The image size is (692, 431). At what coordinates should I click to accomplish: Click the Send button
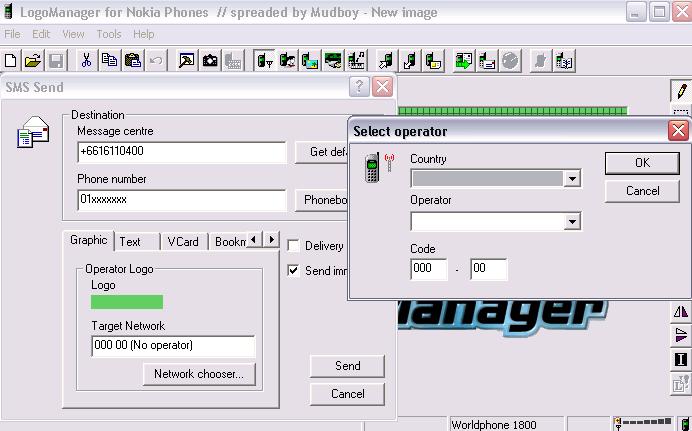click(x=347, y=366)
